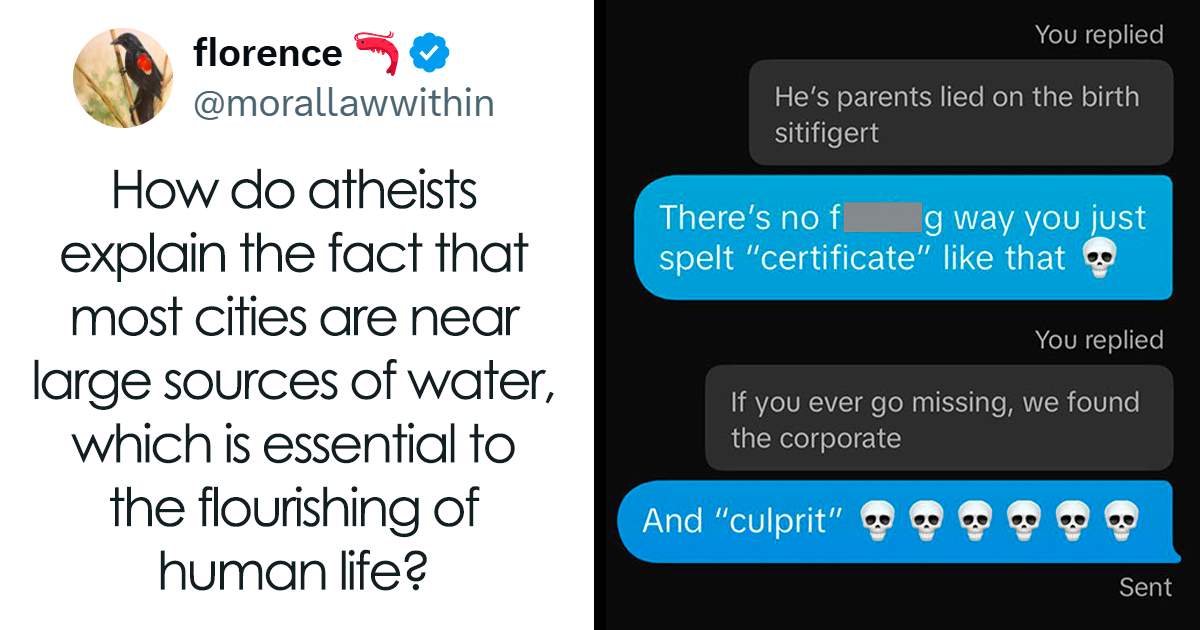The image size is (1200, 630).
Task: Click the "Sent" status under the last message
Action: pos(1145,587)
